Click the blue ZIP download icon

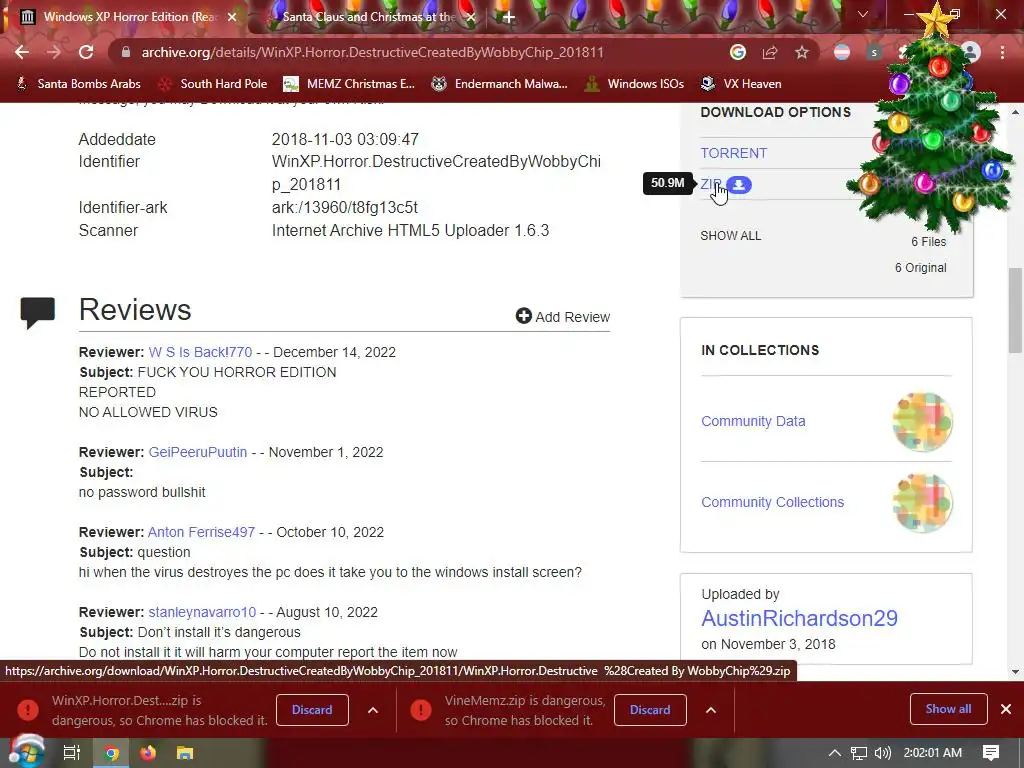click(739, 185)
